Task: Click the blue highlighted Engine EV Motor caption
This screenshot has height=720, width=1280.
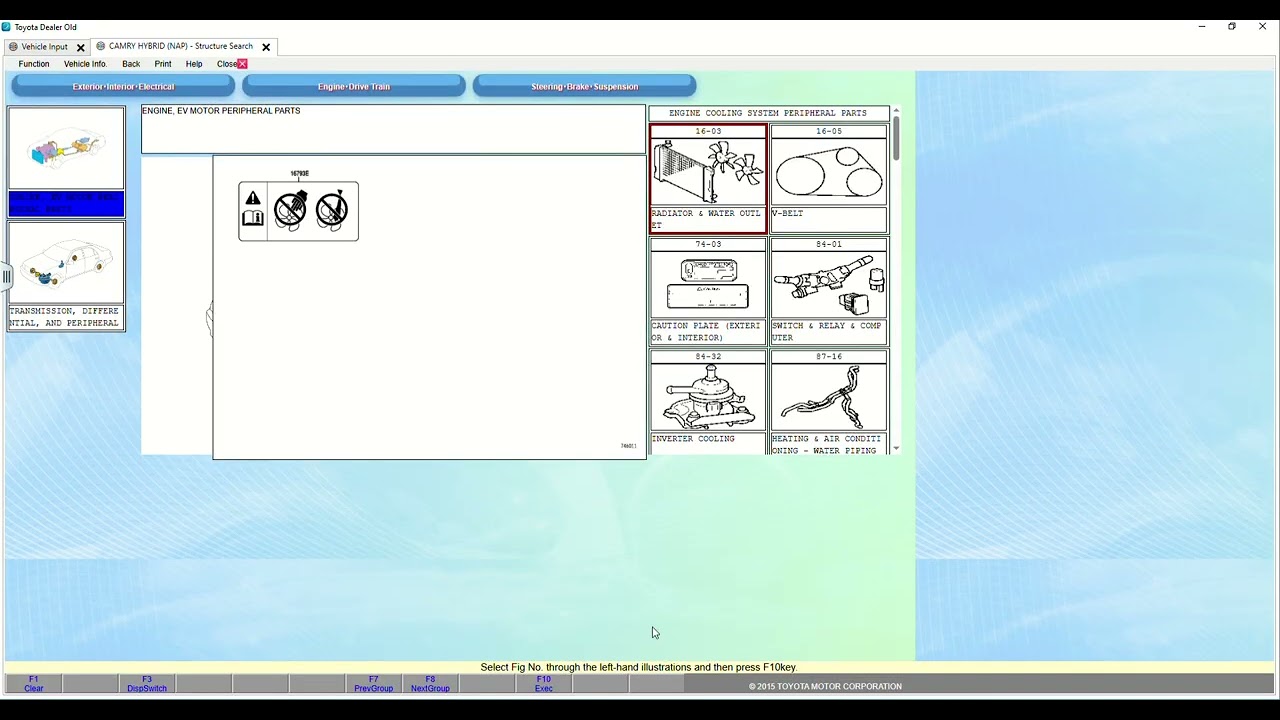Action: coord(66,203)
